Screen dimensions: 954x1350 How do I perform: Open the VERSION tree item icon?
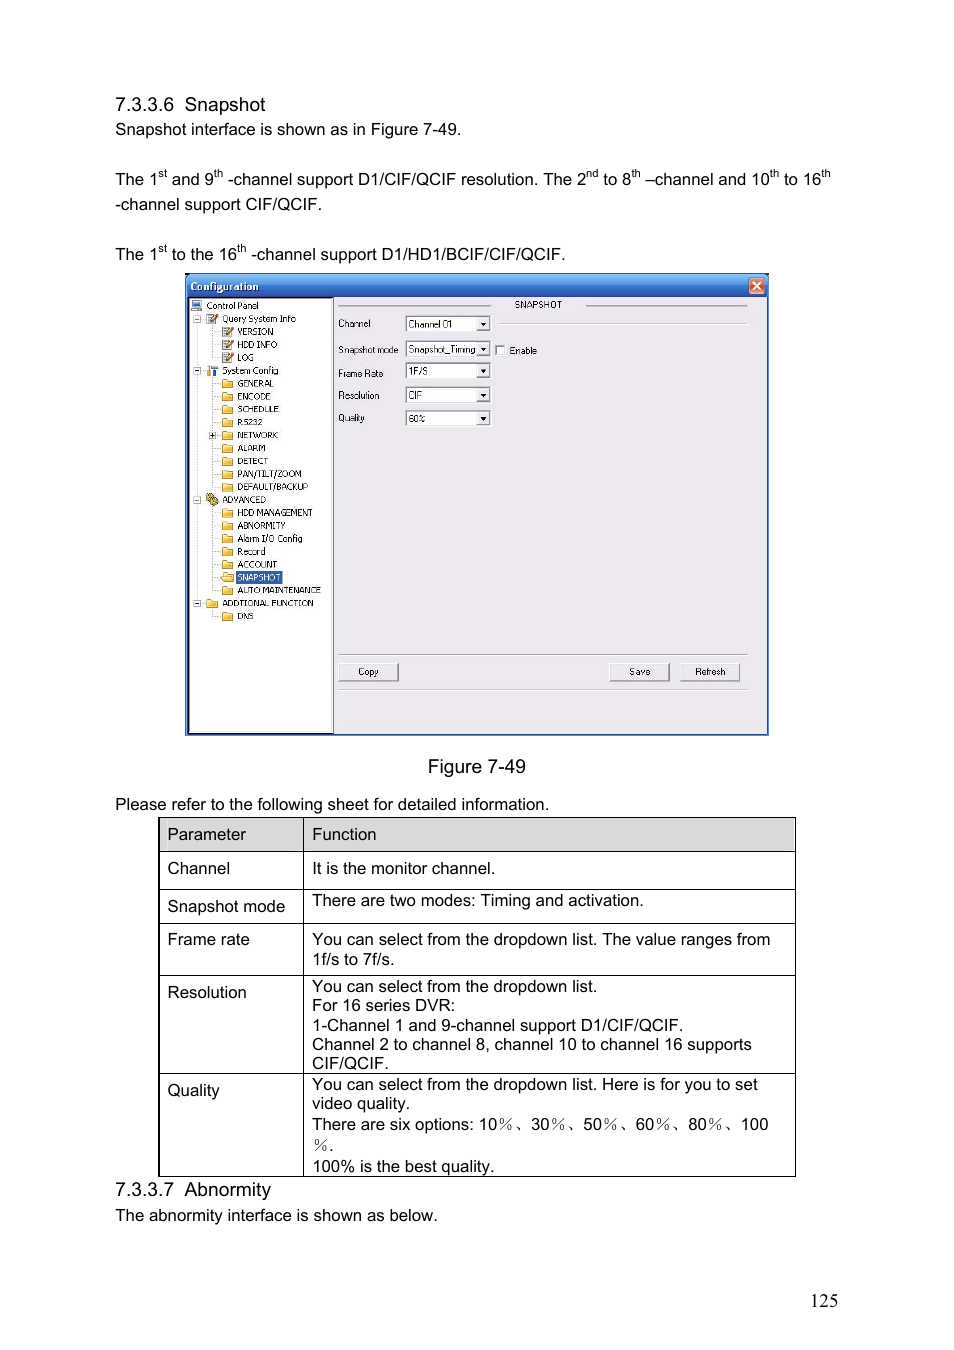click(x=227, y=332)
